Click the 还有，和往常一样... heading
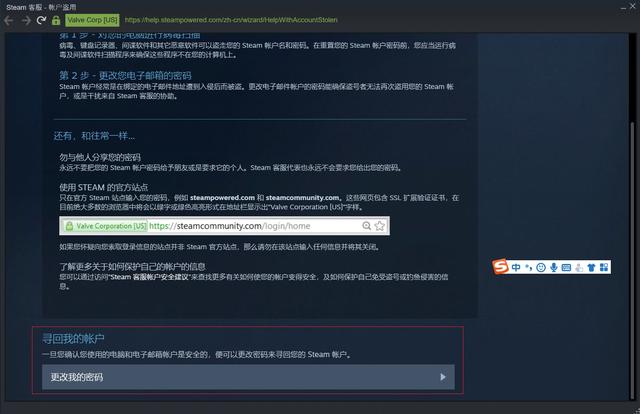Viewport: 640px width, 414px height. [94, 136]
